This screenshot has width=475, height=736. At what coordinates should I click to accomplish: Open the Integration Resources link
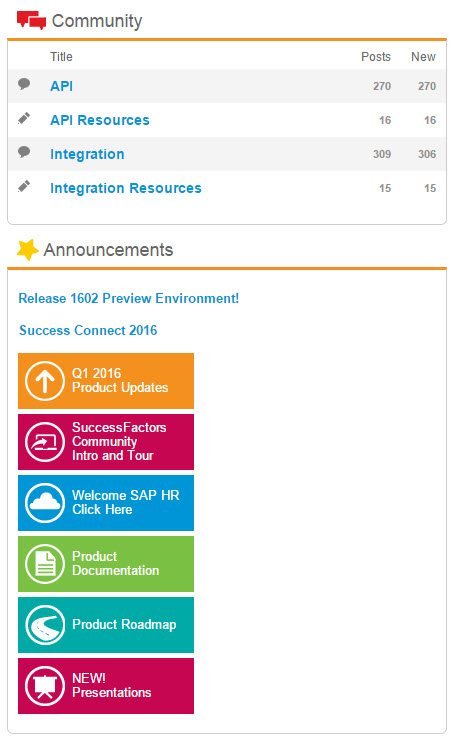coord(126,188)
